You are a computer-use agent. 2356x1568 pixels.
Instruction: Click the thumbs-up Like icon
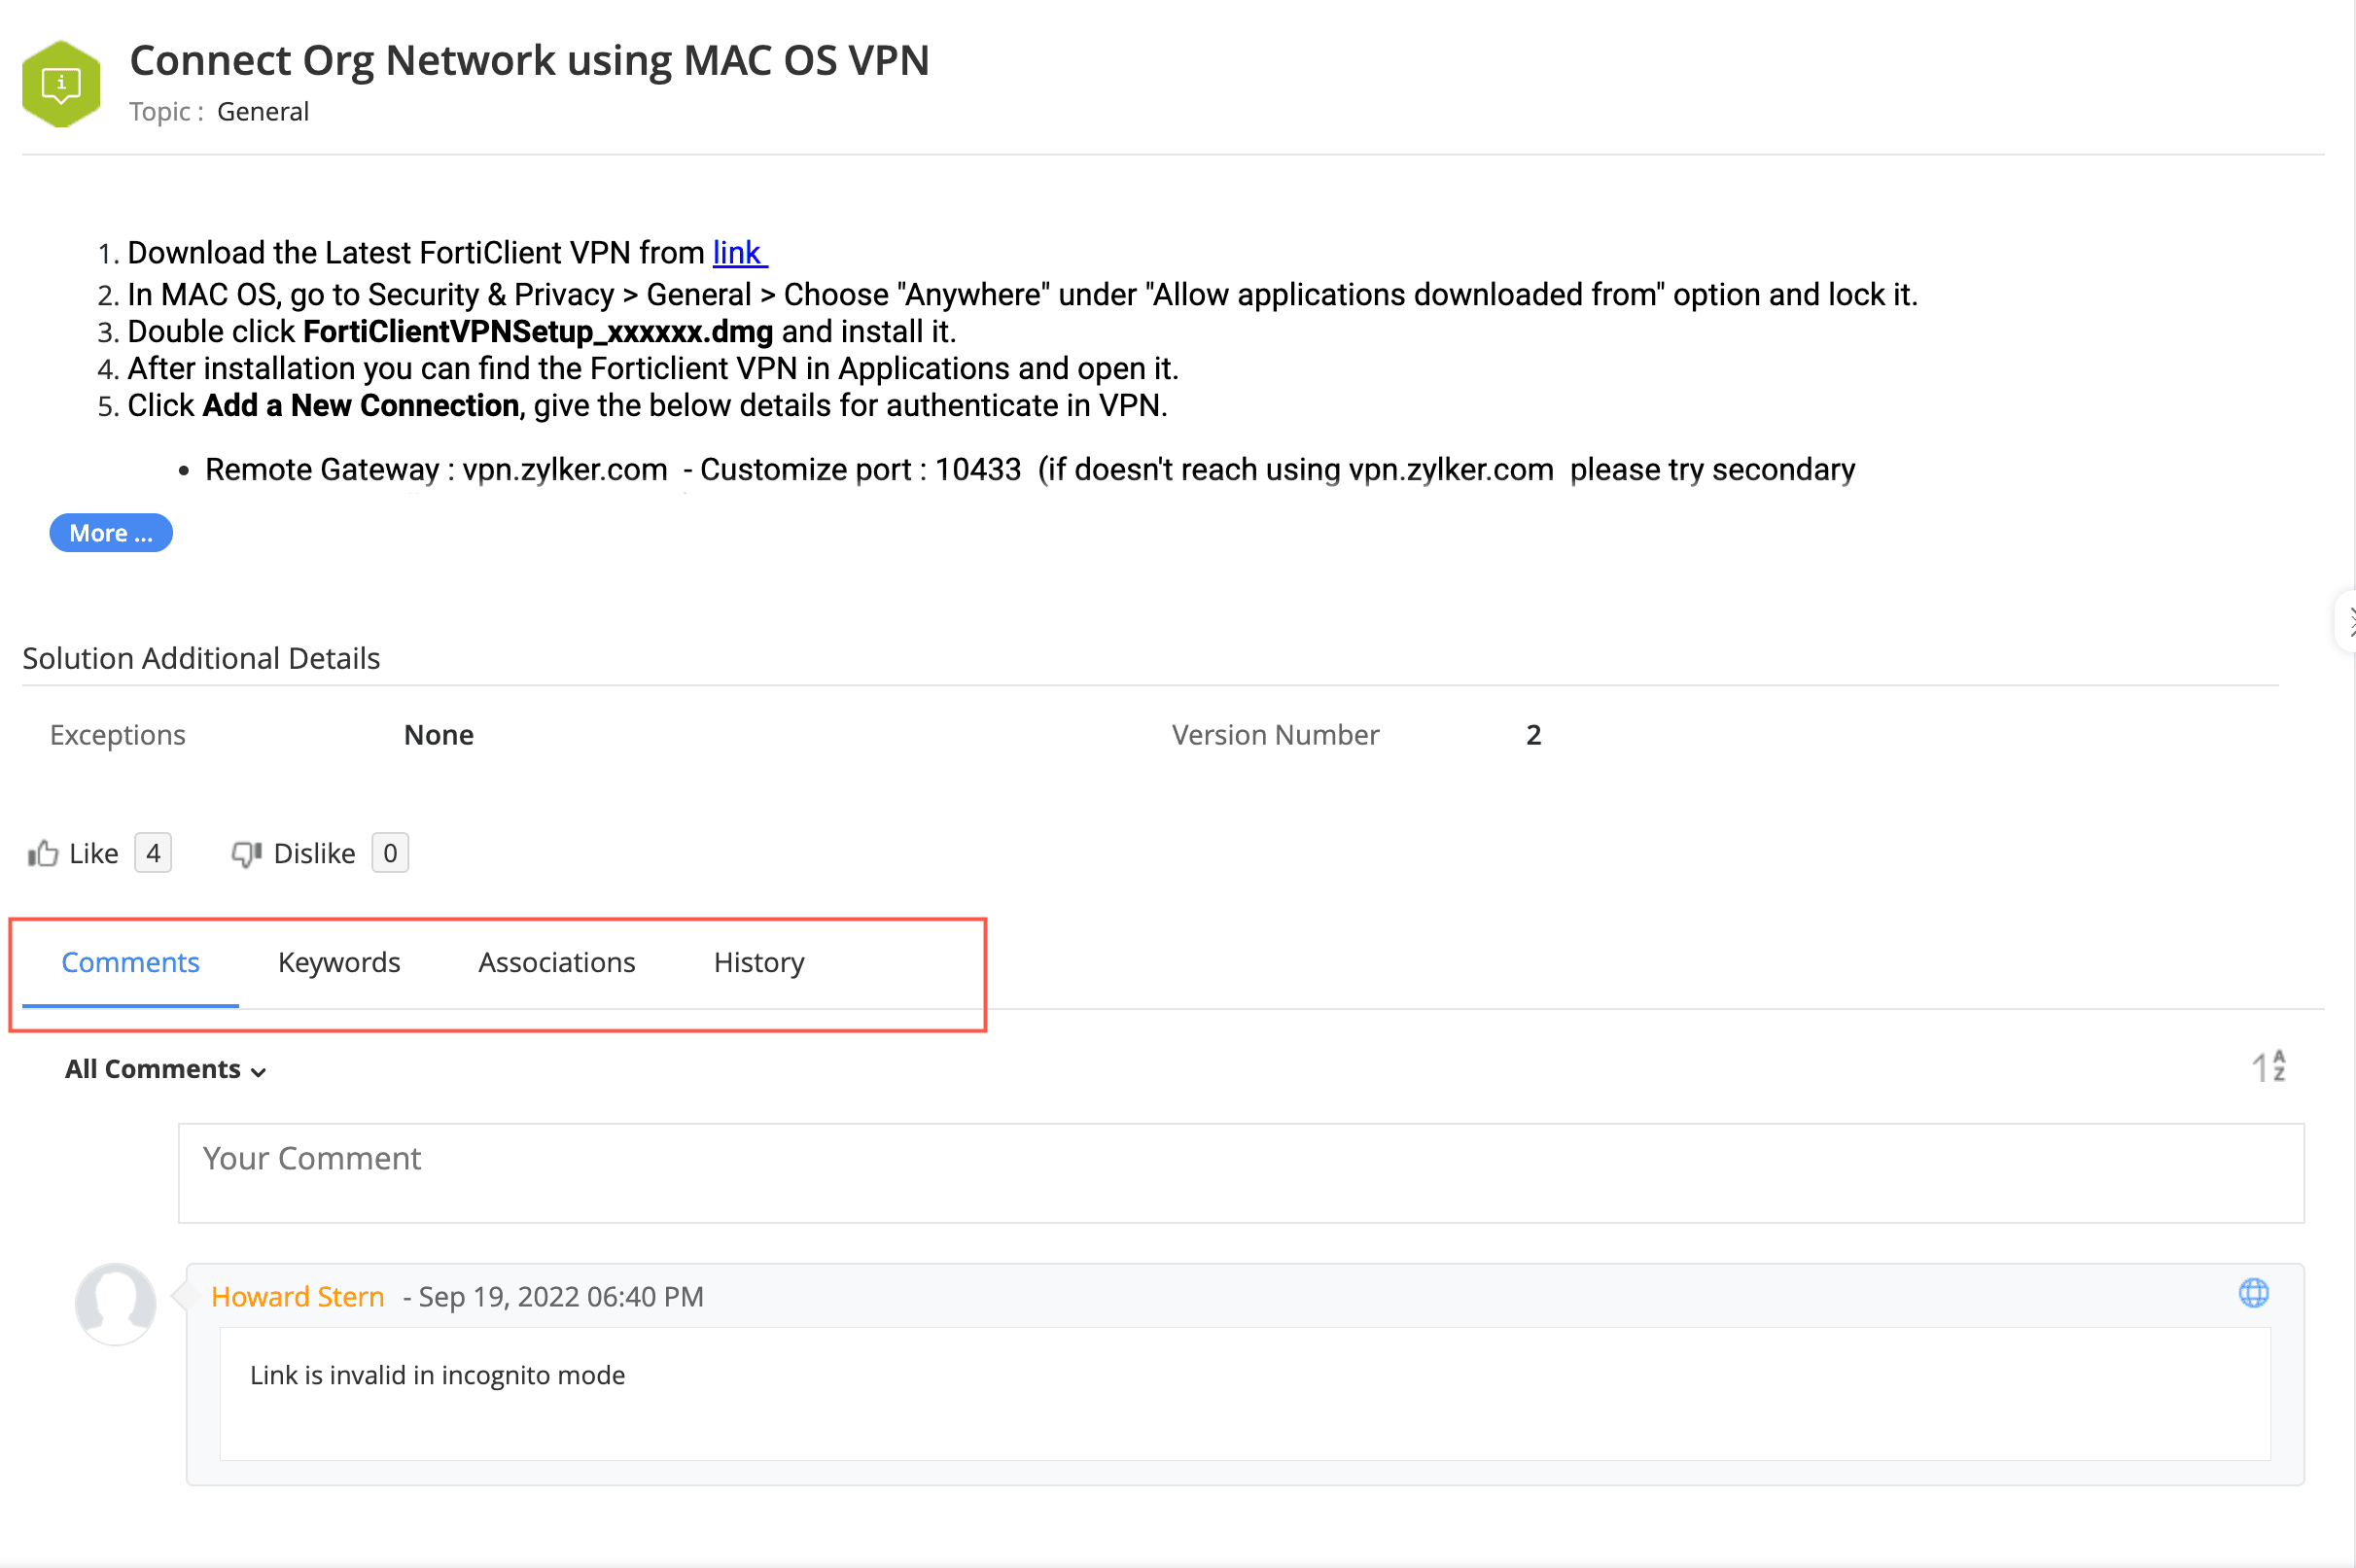[x=43, y=853]
